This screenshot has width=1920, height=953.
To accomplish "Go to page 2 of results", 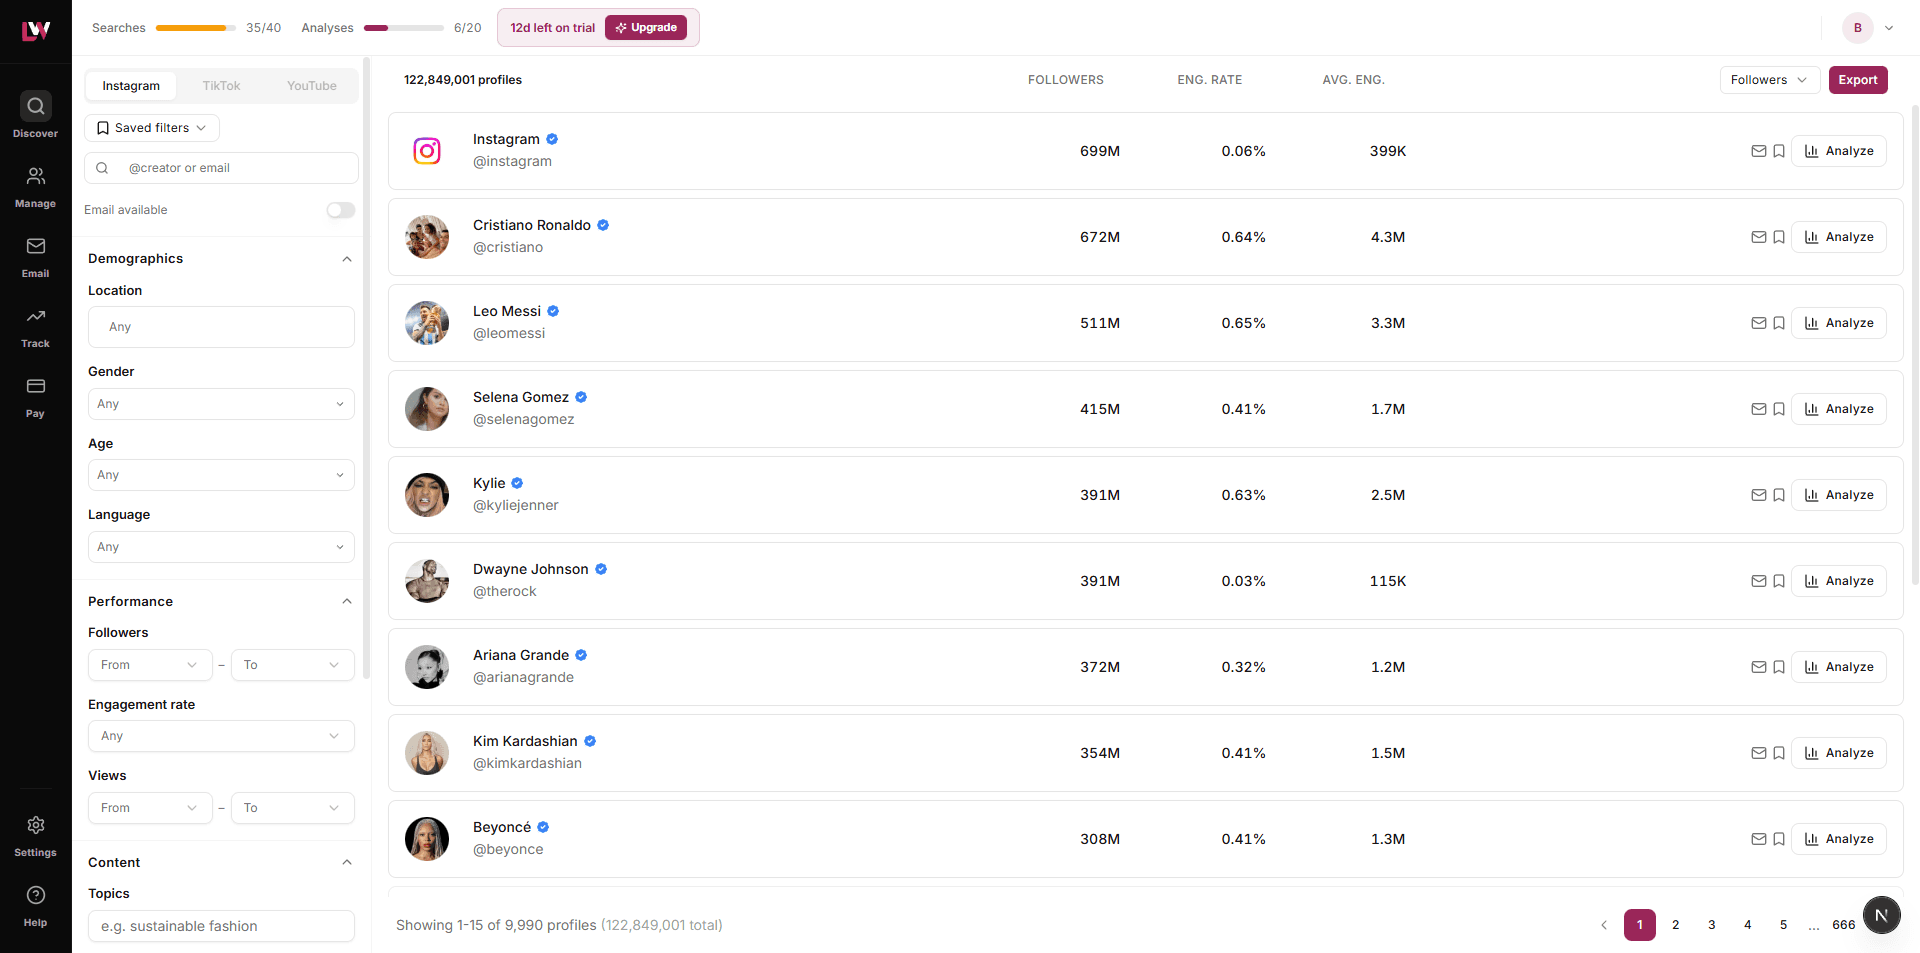I will coord(1675,925).
